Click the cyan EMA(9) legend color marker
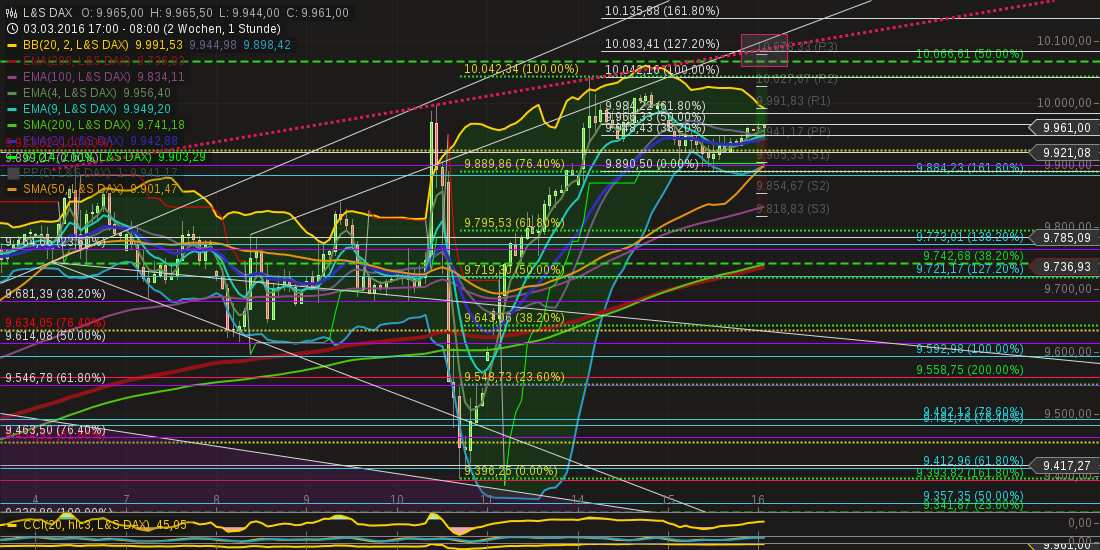Viewport: 1100px width, 550px height. (x=12, y=109)
